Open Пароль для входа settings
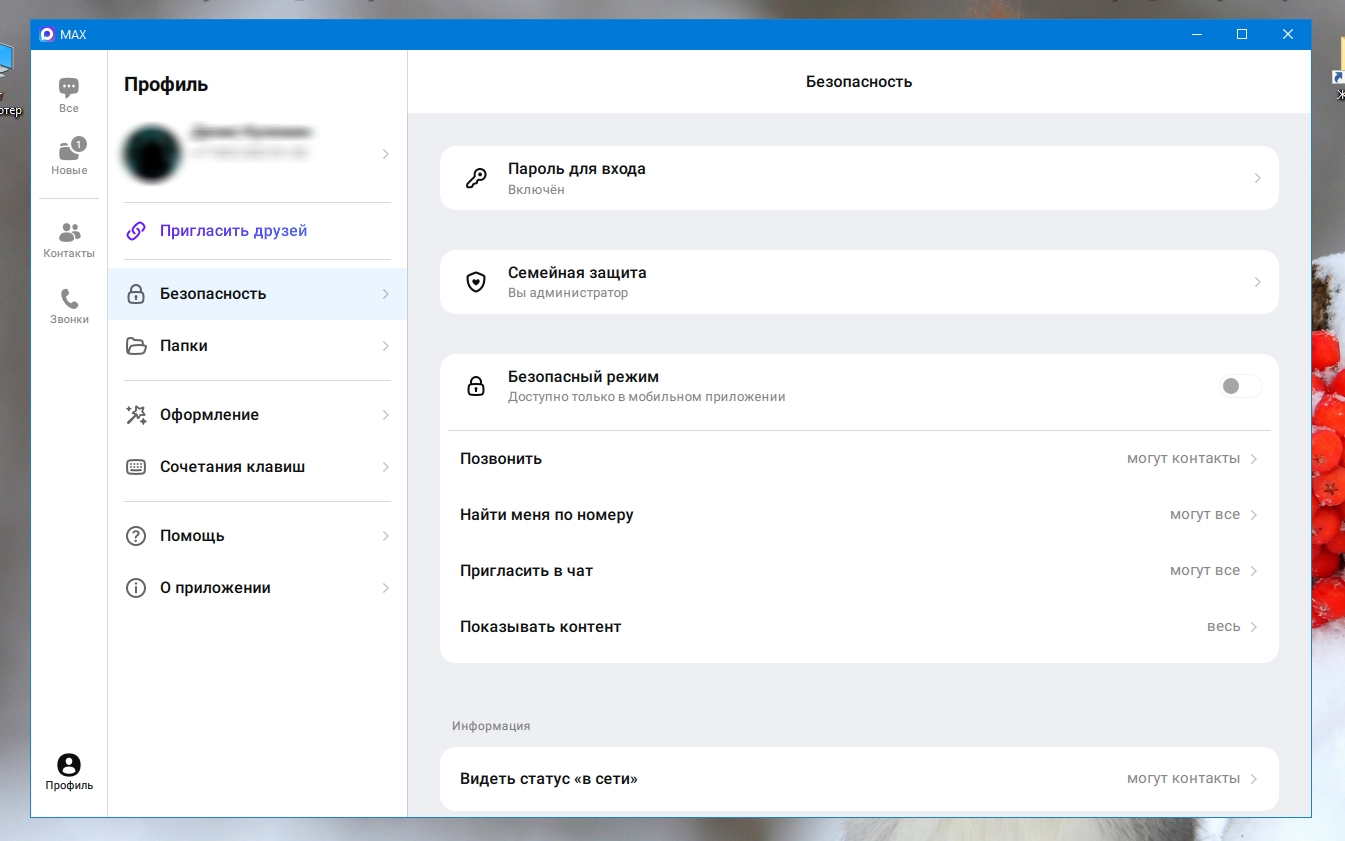 coord(859,178)
